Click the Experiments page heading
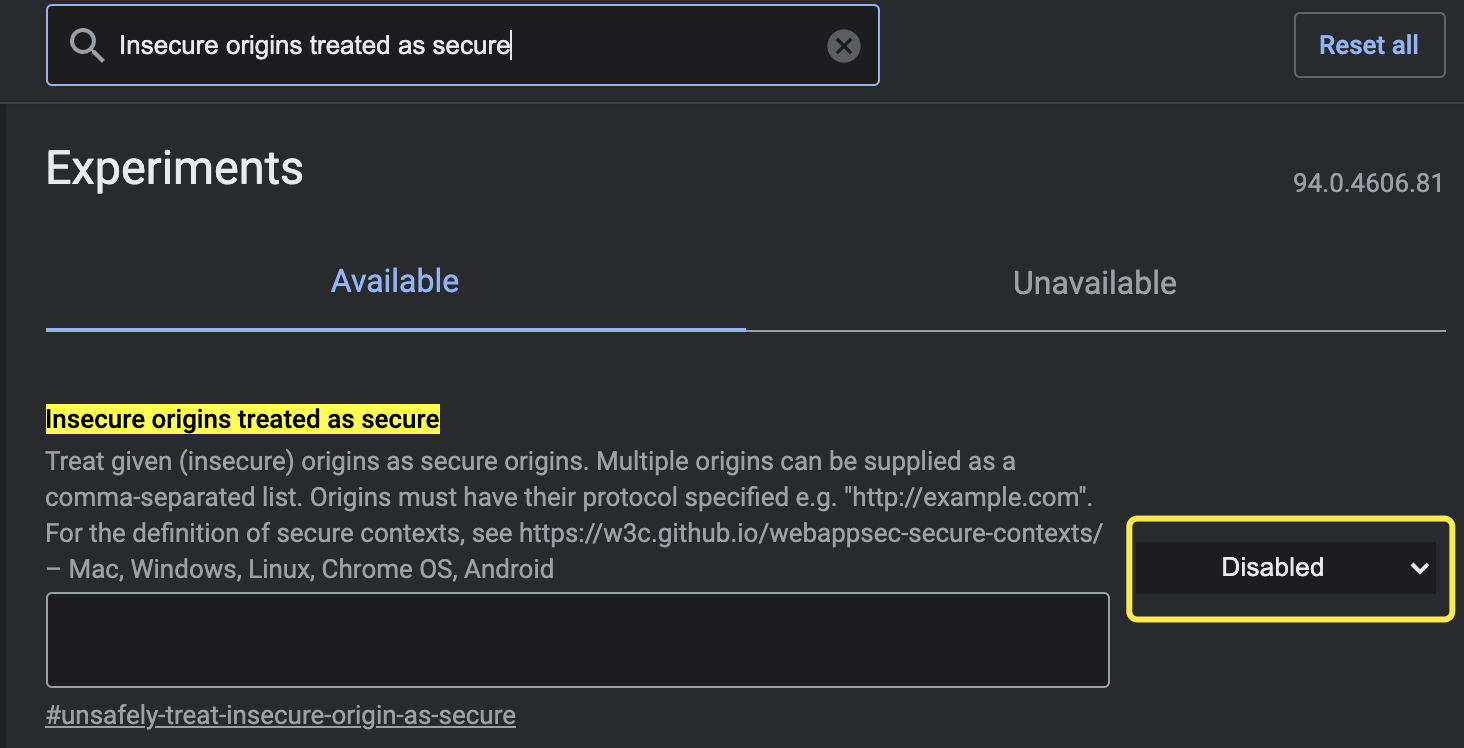The image size is (1464, 748). point(174,168)
